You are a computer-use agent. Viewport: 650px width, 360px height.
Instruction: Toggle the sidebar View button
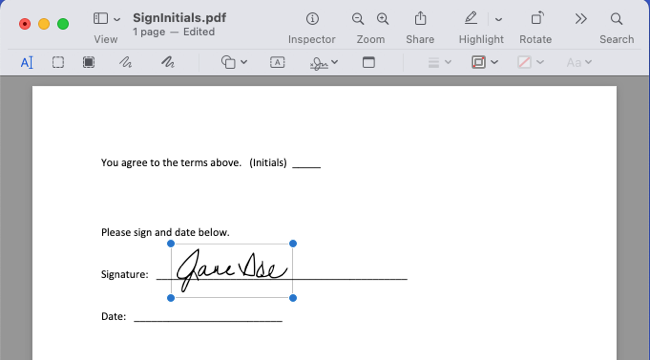101,18
